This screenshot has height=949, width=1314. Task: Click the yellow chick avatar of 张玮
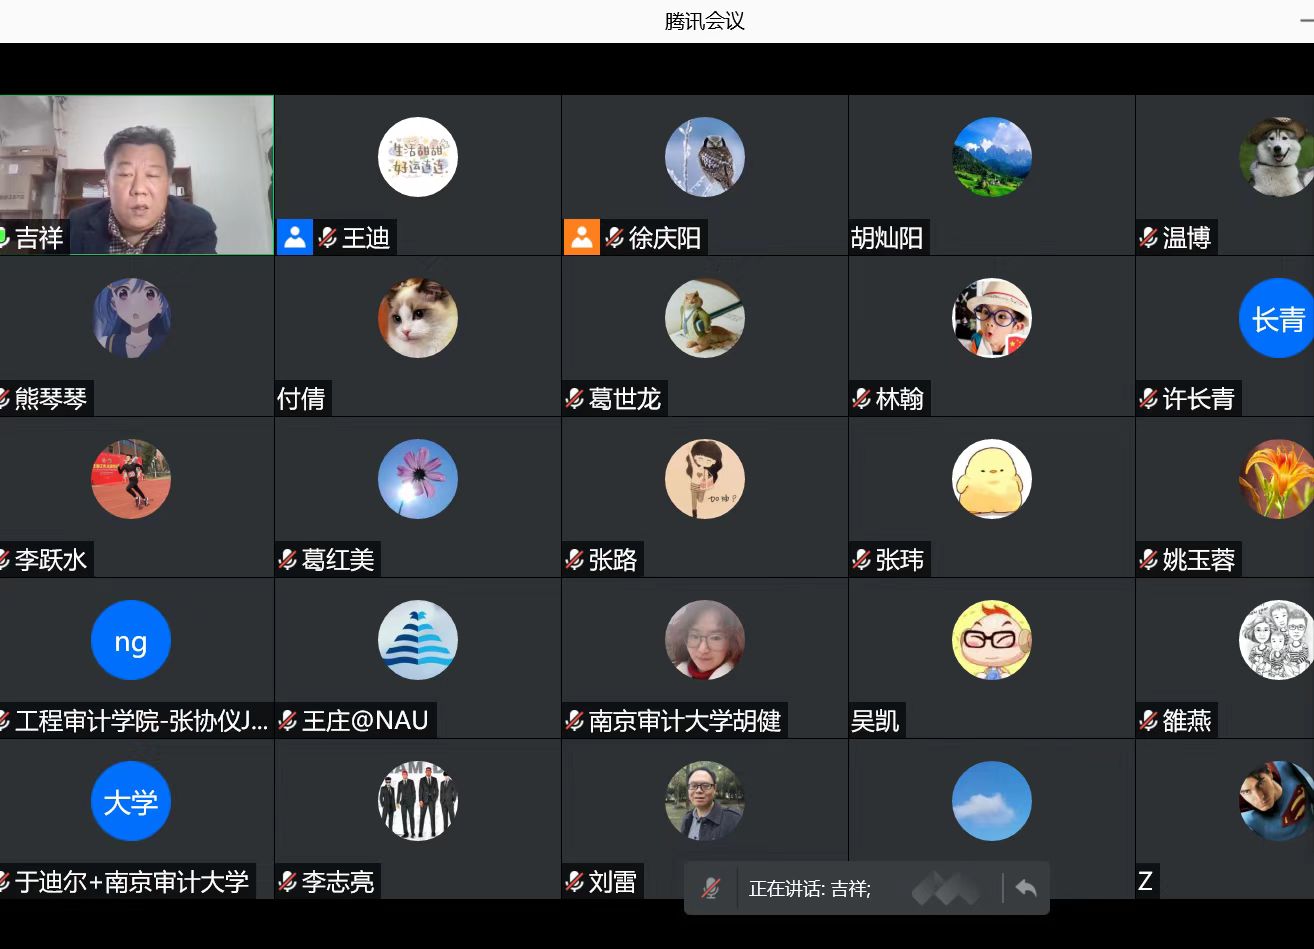[992, 479]
